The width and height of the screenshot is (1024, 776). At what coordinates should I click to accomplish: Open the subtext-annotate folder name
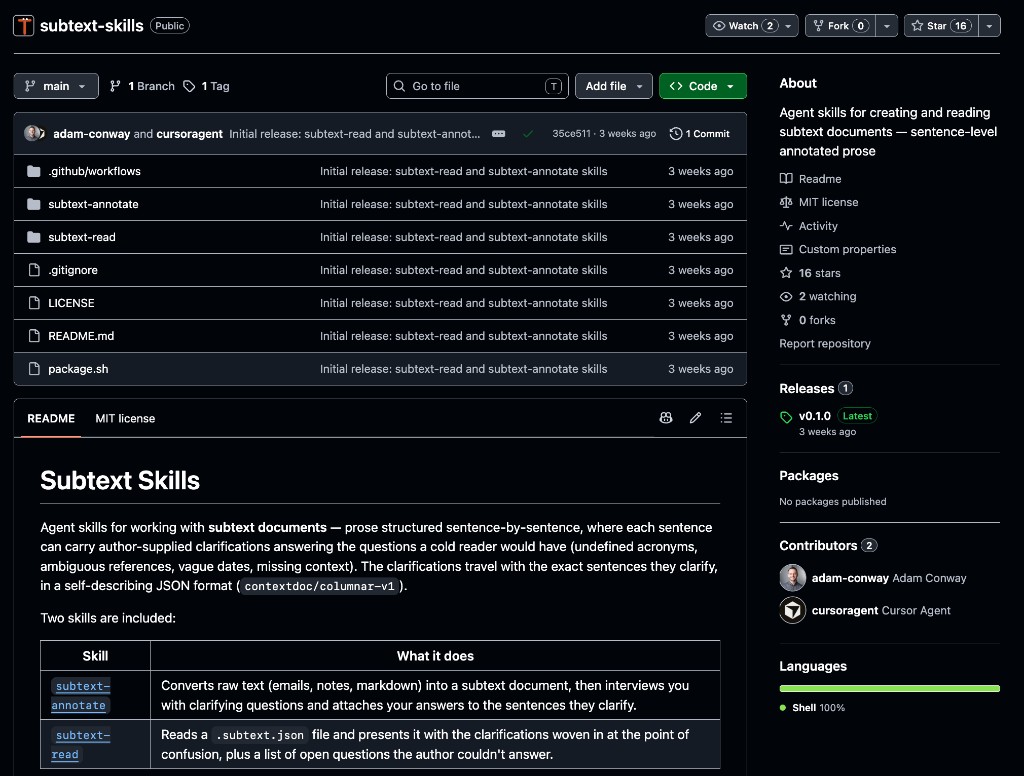[x=93, y=204]
